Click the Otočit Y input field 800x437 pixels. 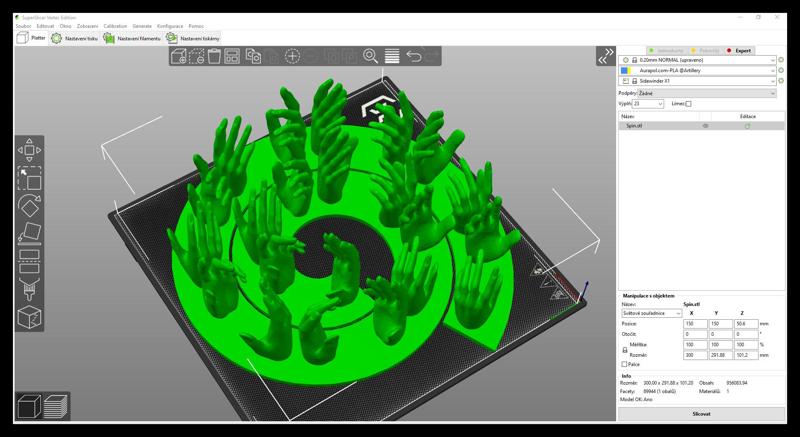pyautogui.click(x=721, y=335)
